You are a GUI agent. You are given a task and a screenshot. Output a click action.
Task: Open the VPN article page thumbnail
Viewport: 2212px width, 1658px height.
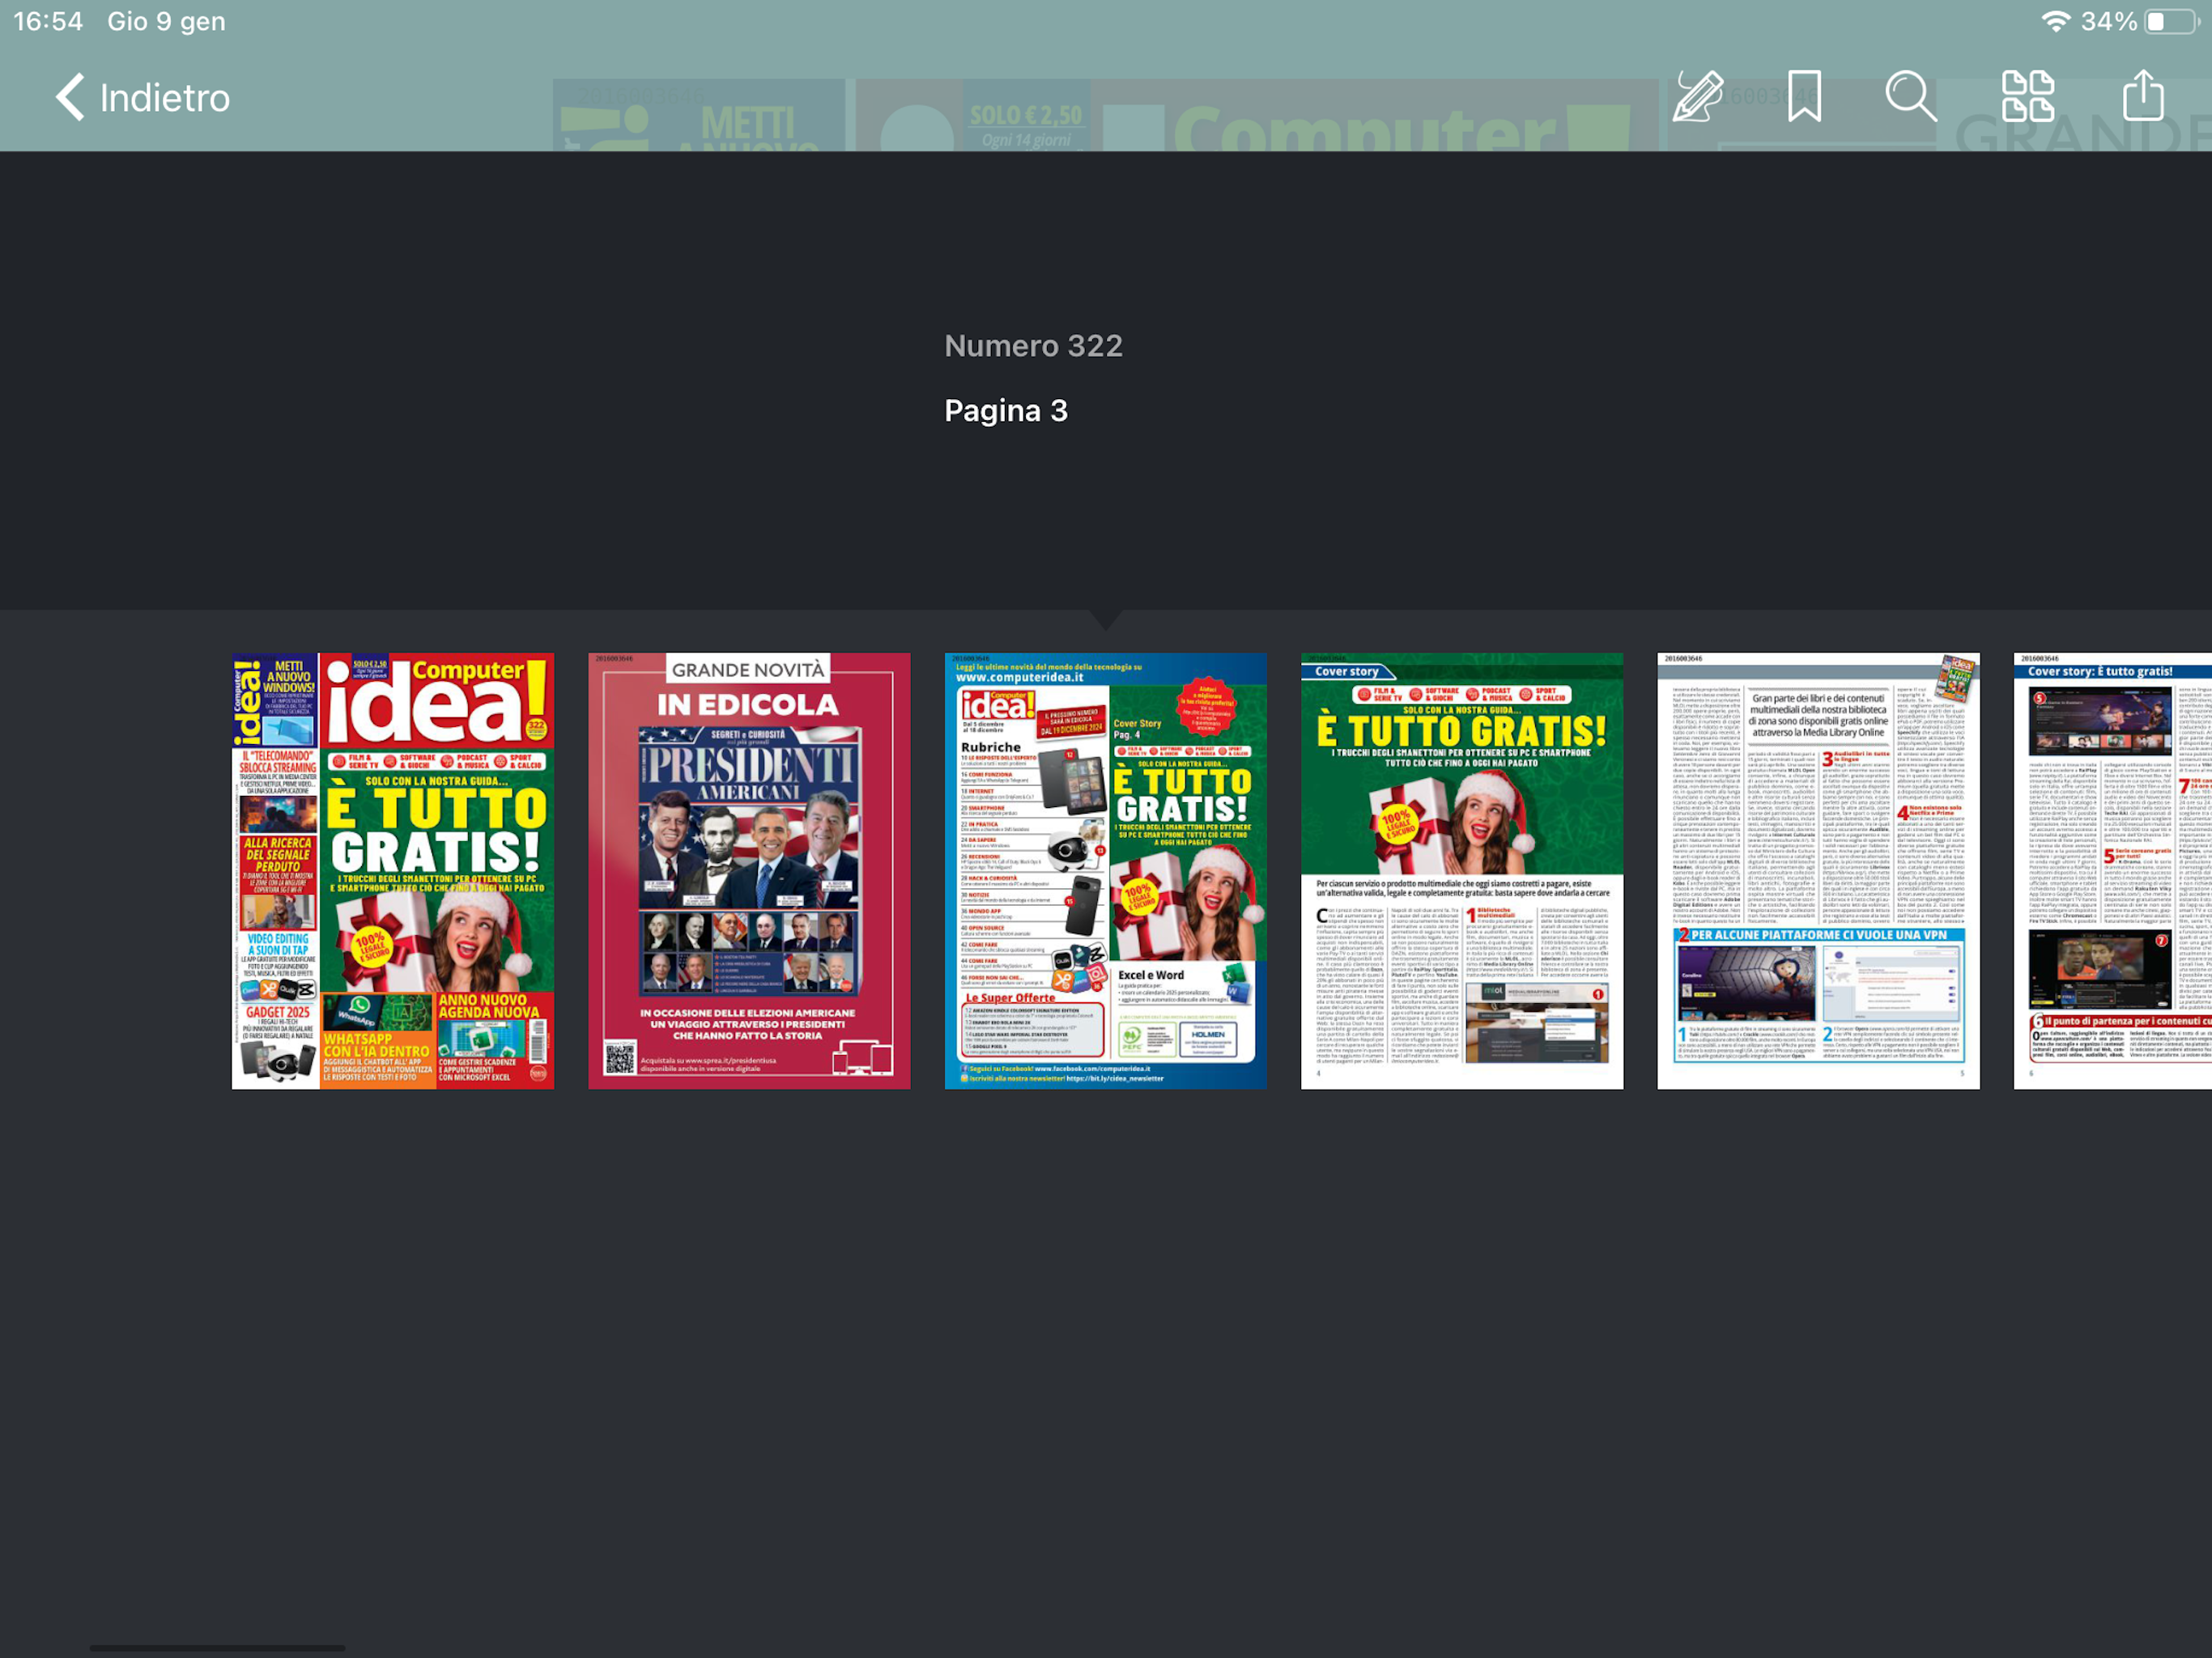tap(1817, 870)
